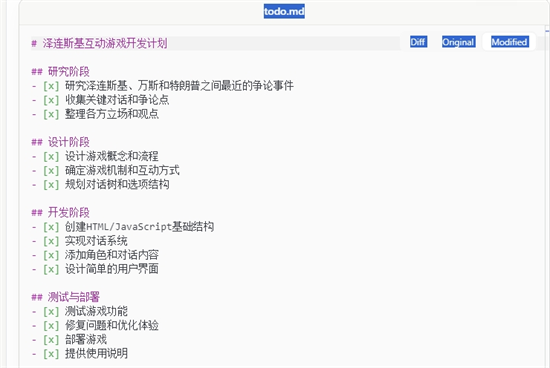This screenshot has height=368, width=550.
Task: Click the line 规划对话树和选项结构
Action: pyautogui.click(x=117, y=184)
